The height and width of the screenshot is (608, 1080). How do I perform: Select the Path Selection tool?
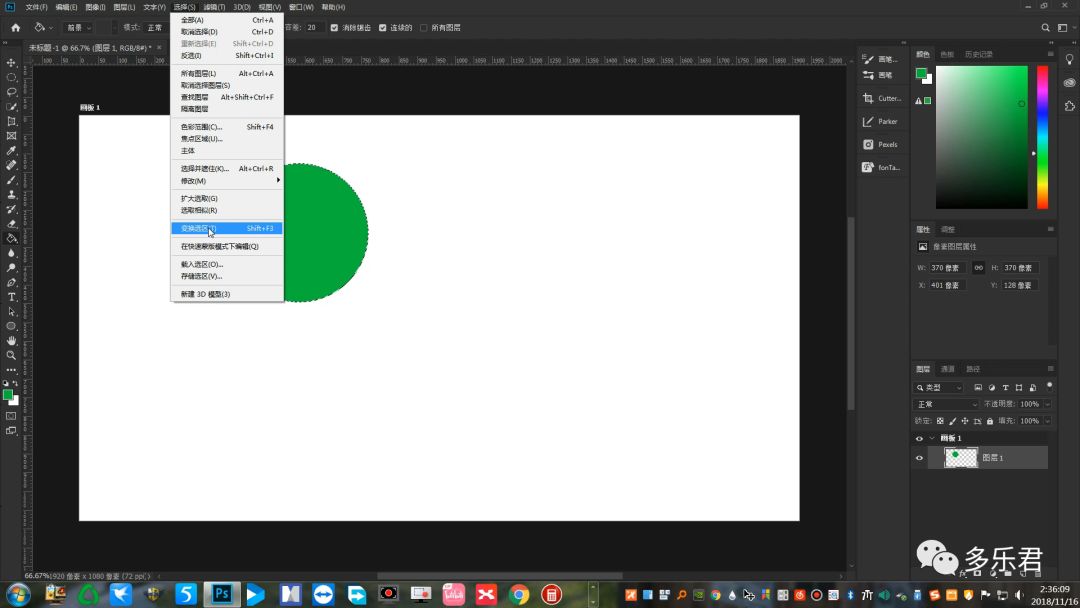pos(11,311)
